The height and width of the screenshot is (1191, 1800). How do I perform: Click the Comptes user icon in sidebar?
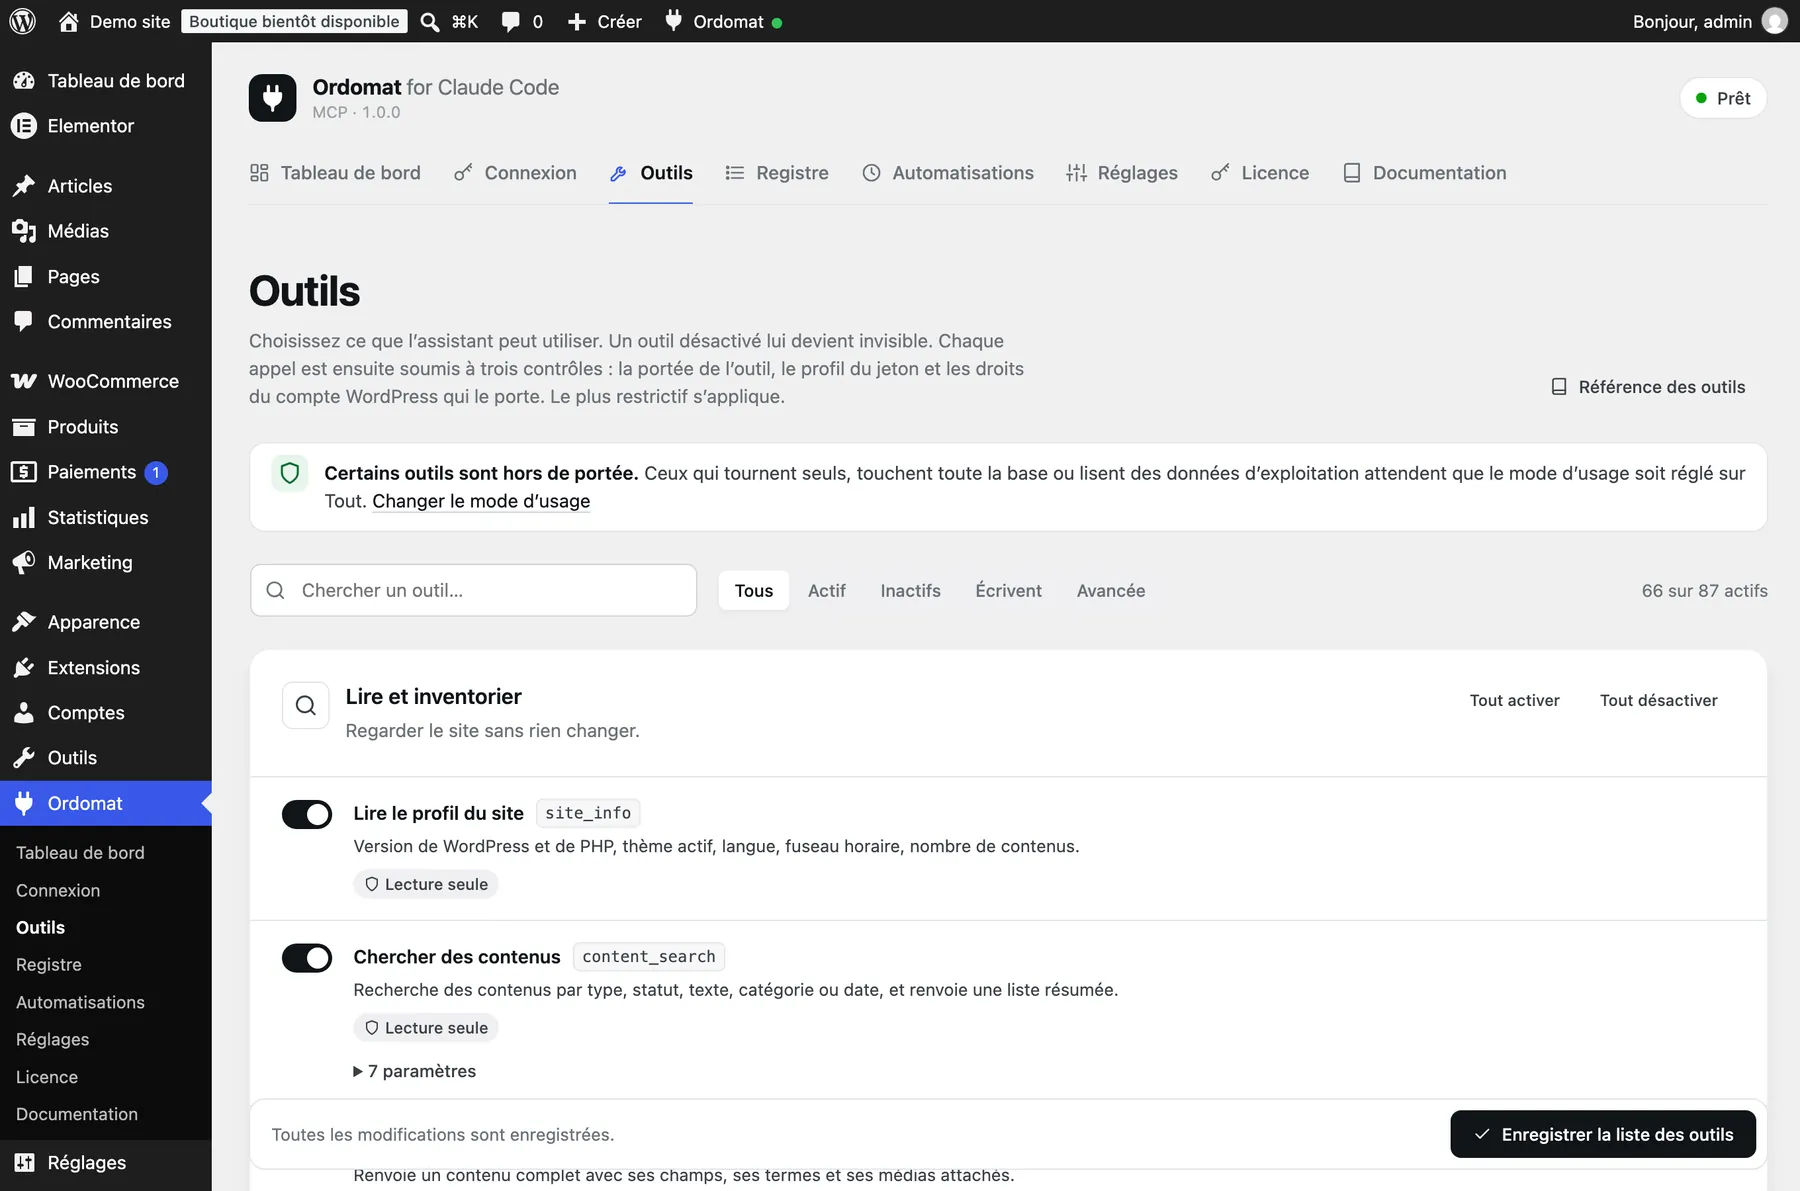(x=24, y=713)
